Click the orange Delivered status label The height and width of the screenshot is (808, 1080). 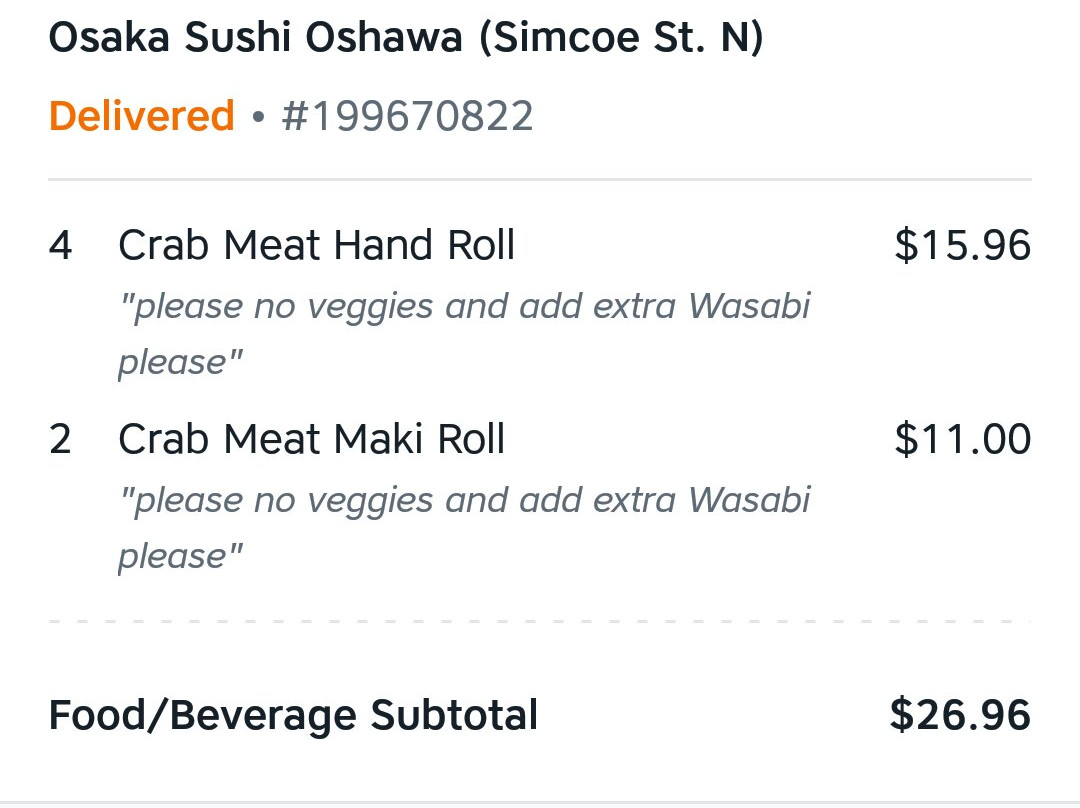coord(142,115)
